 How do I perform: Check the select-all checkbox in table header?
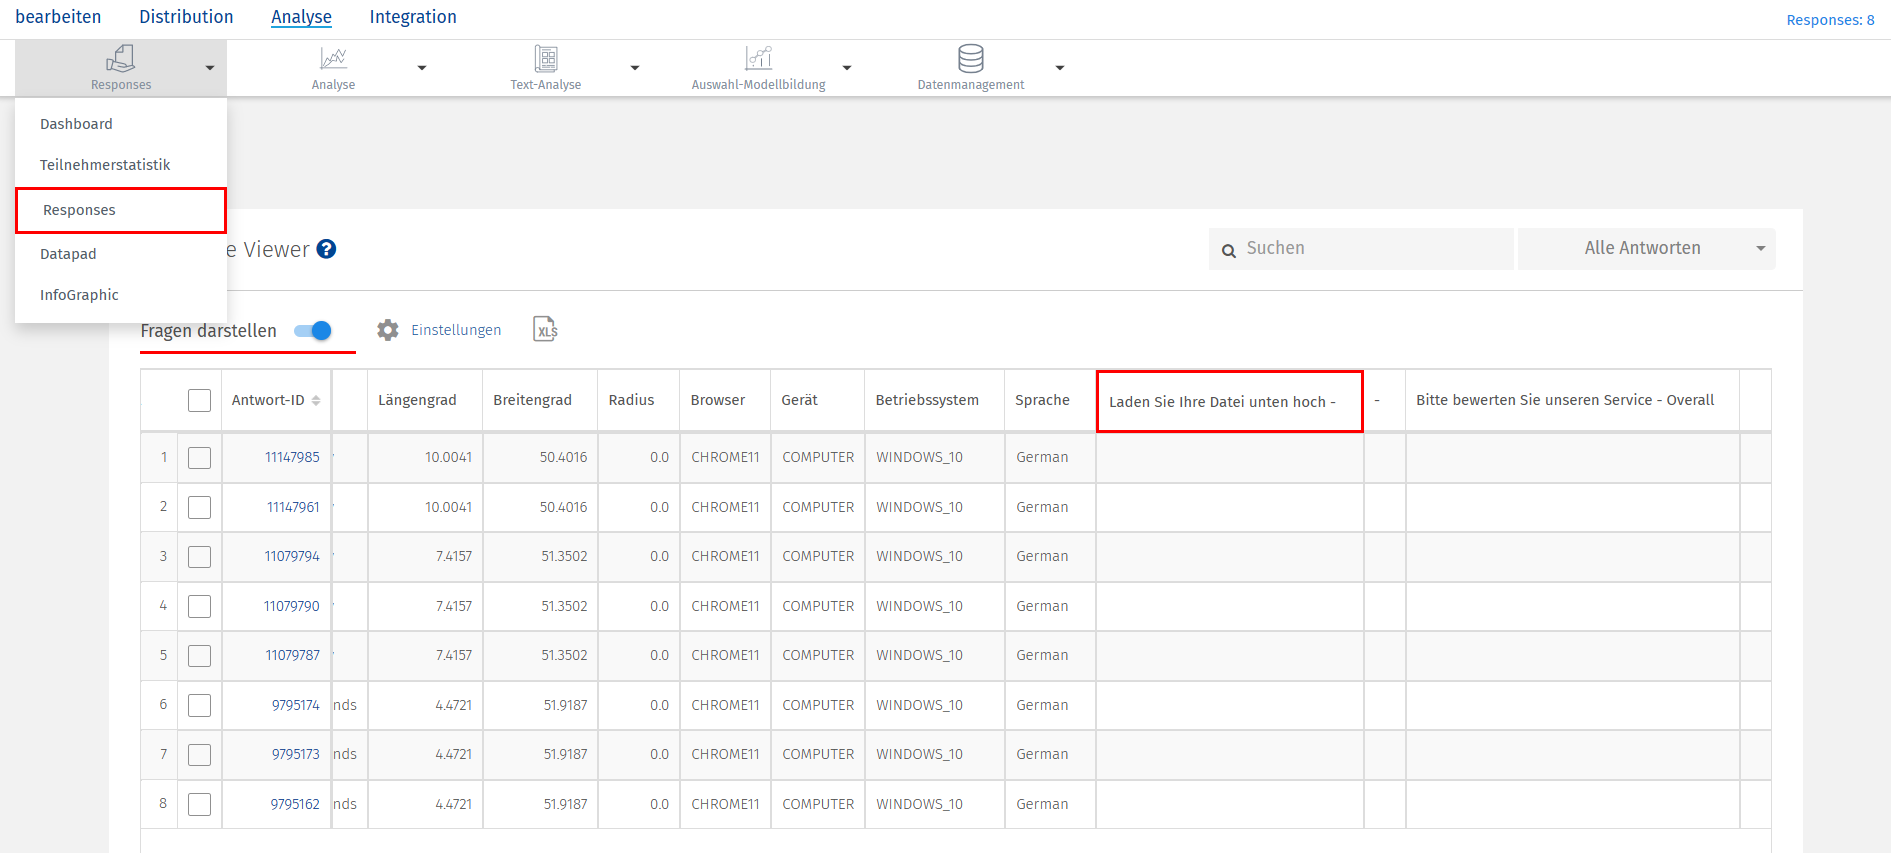point(200,400)
